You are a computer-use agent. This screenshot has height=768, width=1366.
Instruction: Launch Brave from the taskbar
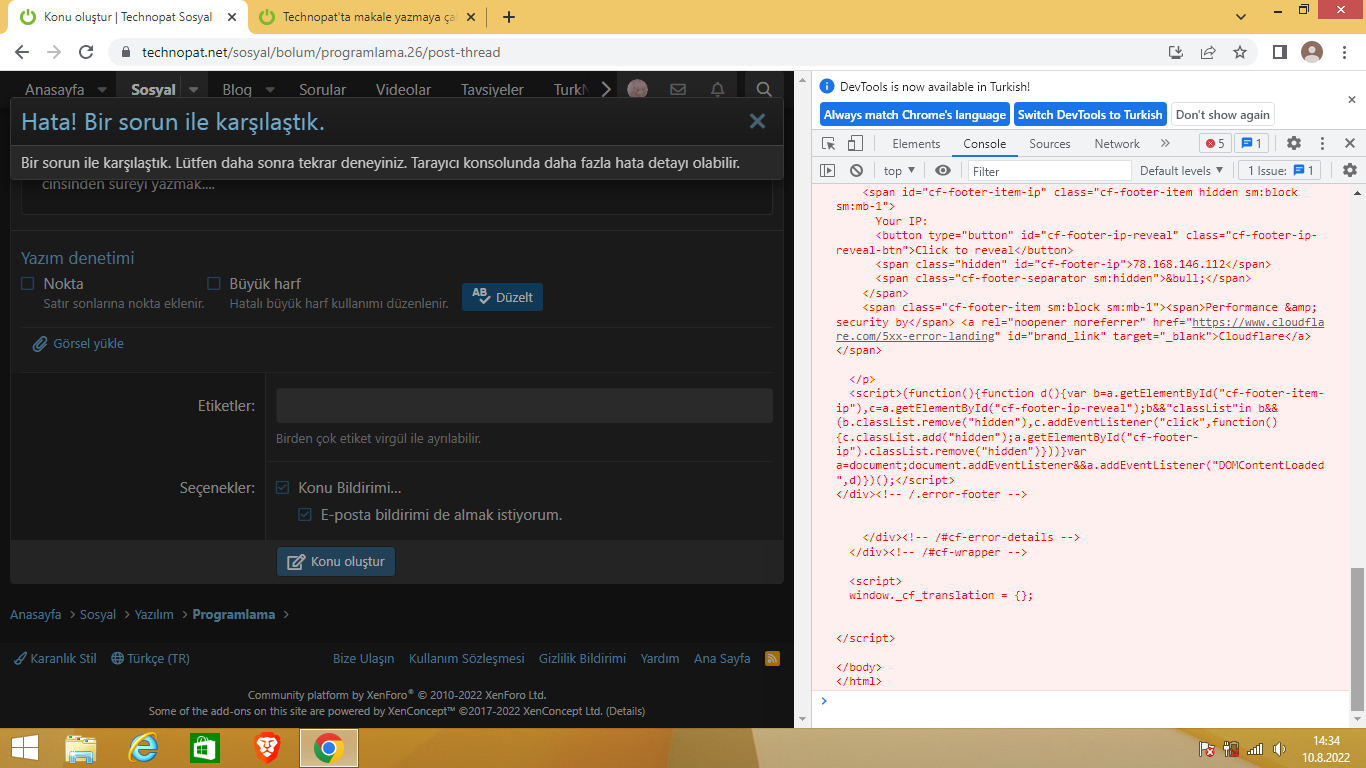click(266, 748)
